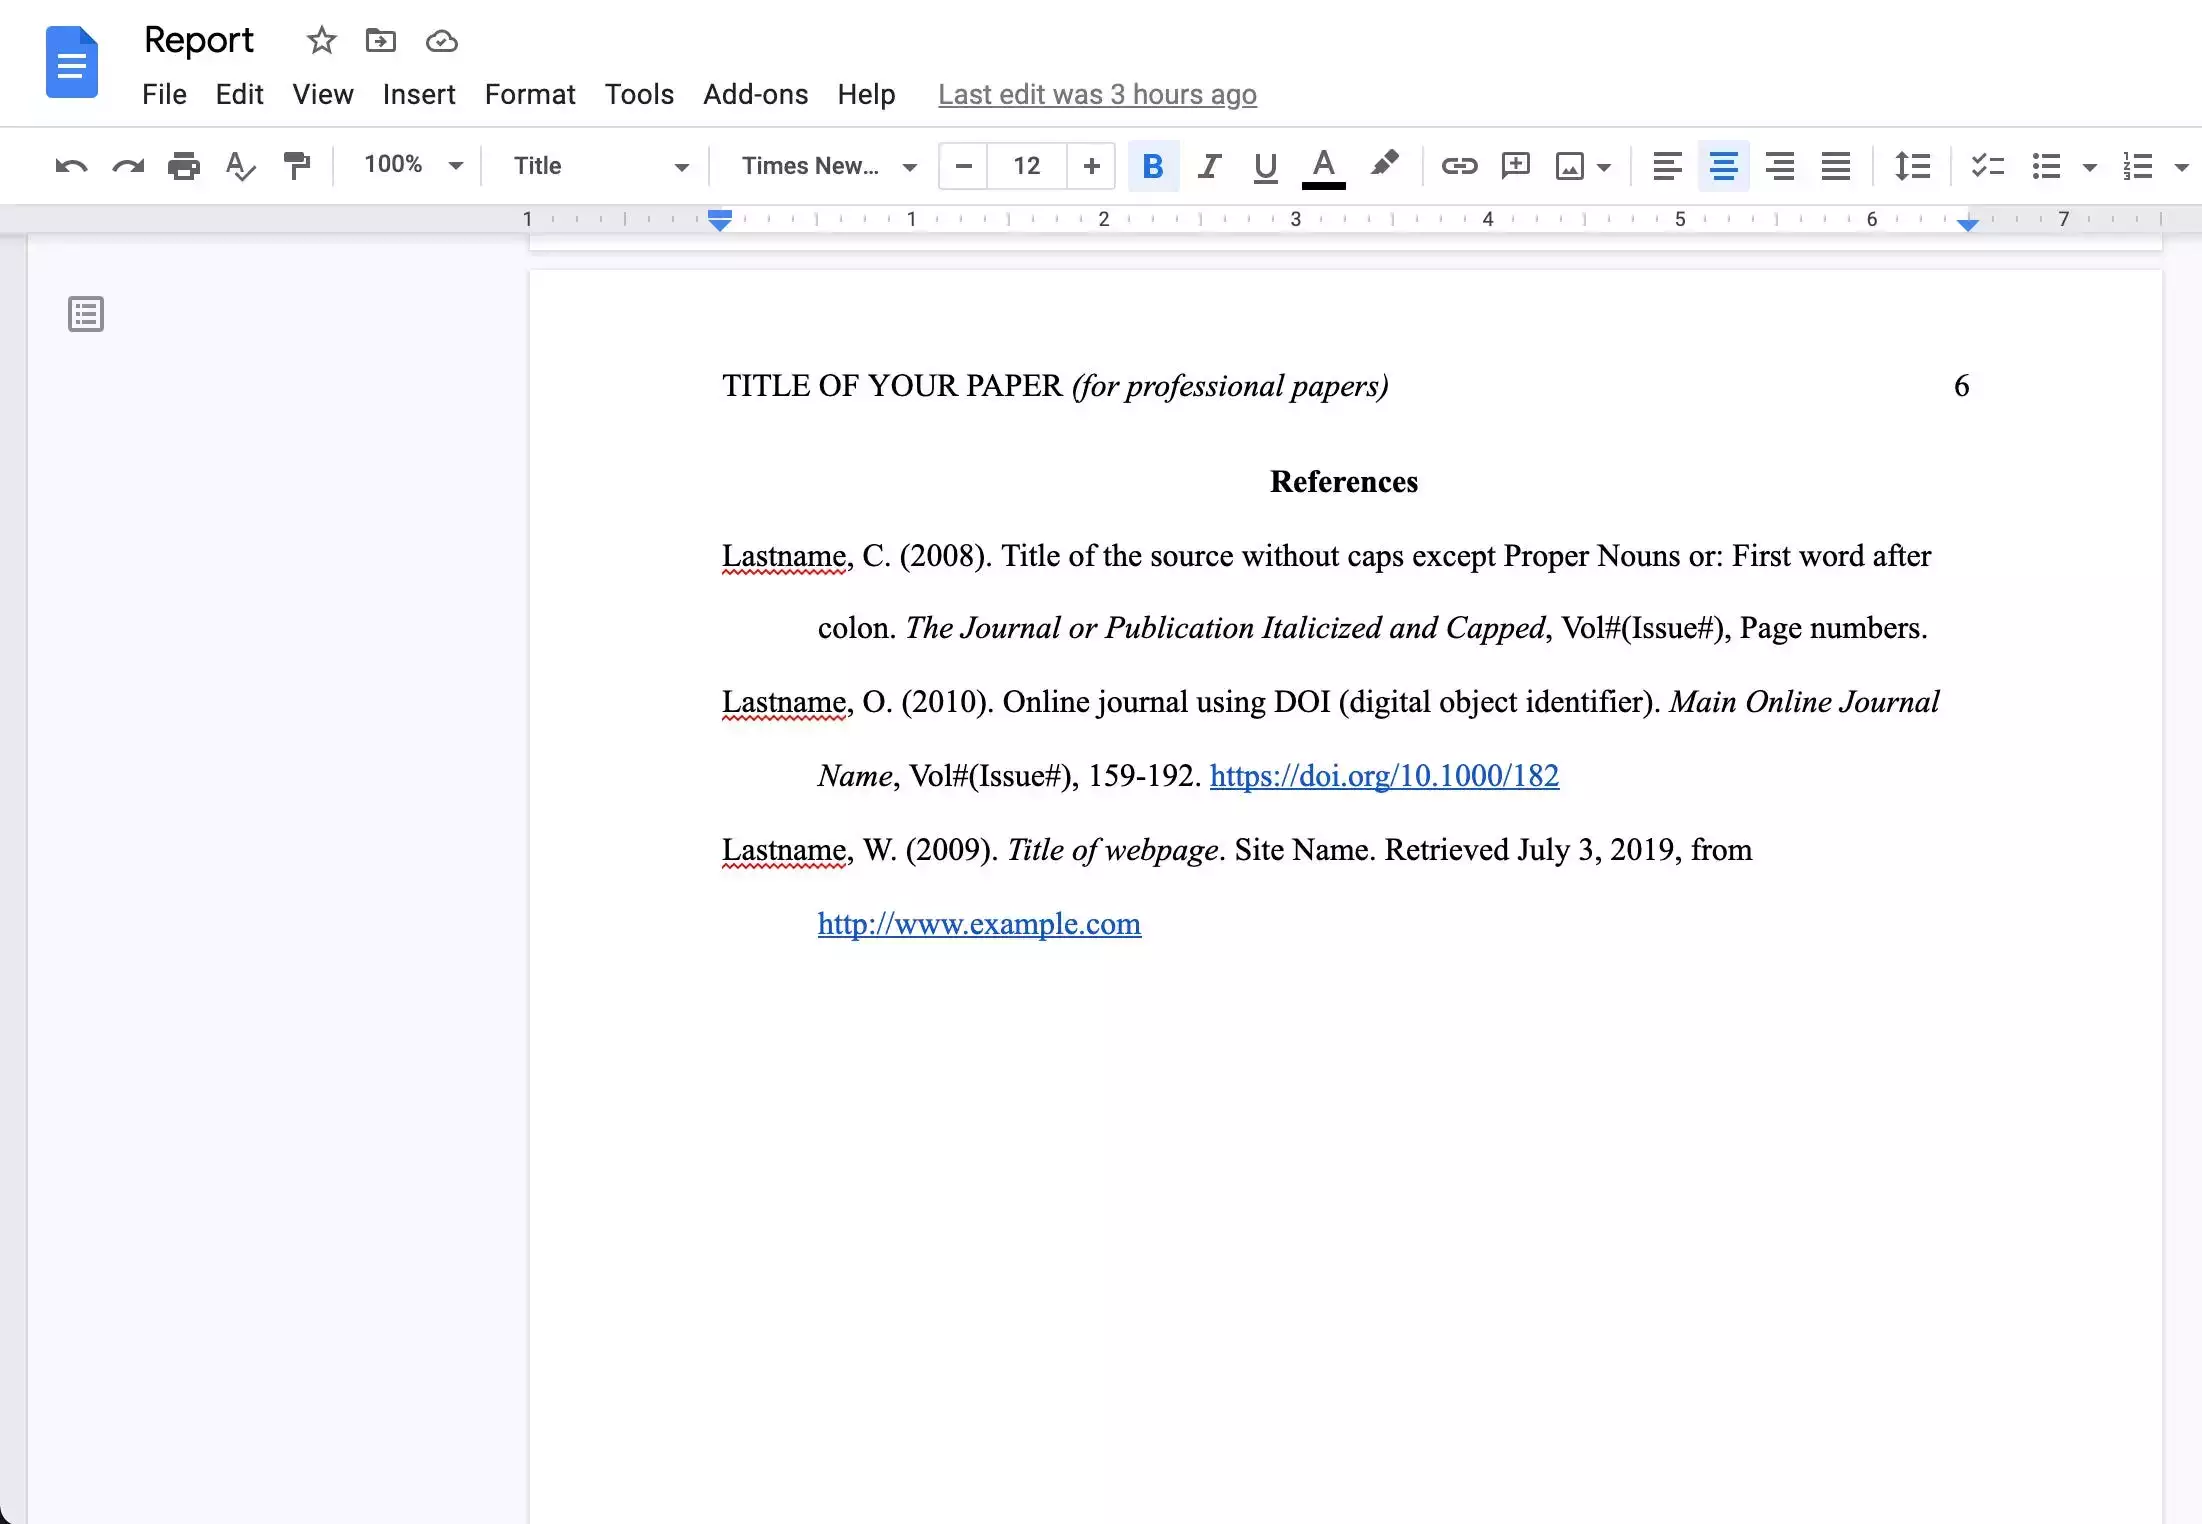This screenshot has height=1524, width=2202.
Task: Expand the insert image dropdown arrow
Action: pos(1604,167)
